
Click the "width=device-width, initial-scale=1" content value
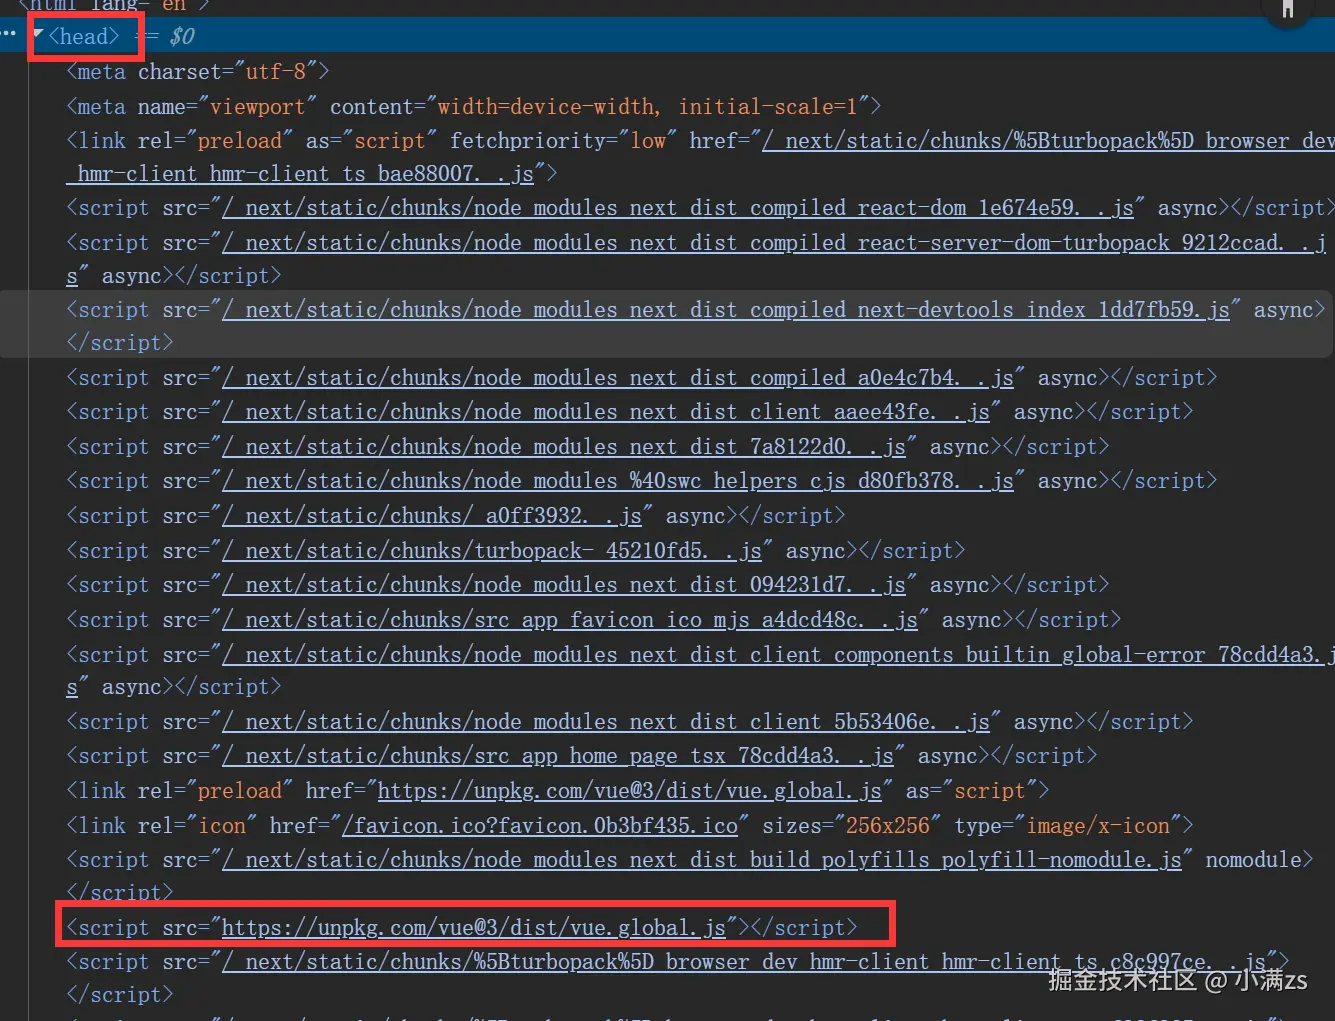pos(648,107)
